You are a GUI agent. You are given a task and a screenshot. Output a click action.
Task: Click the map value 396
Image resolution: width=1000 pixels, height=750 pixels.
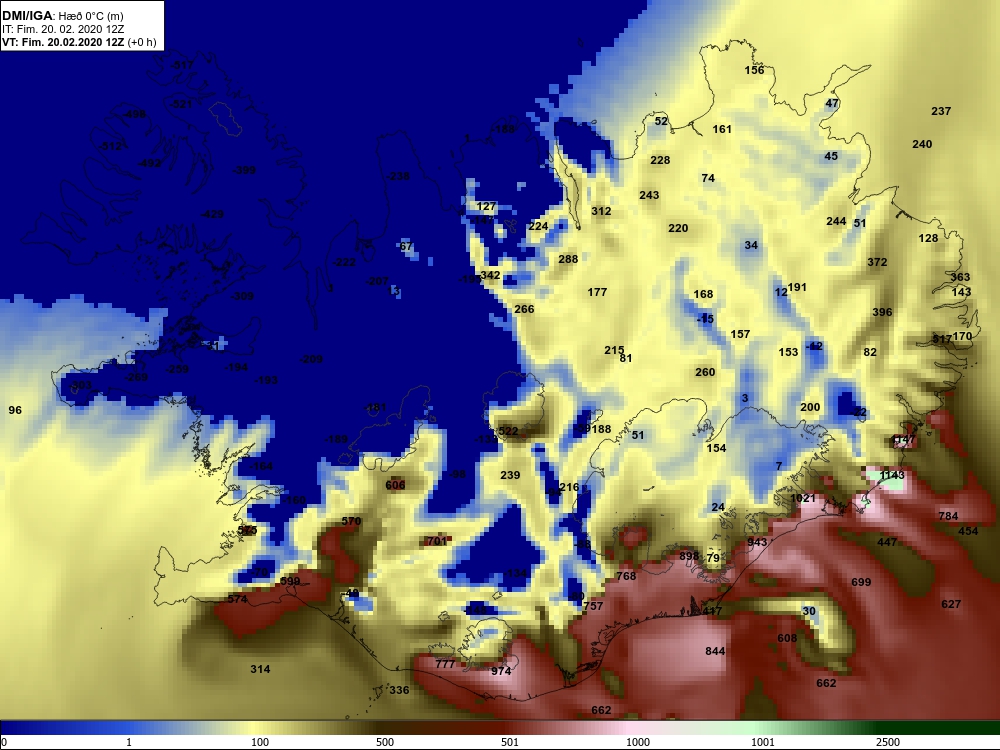tap(883, 312)
